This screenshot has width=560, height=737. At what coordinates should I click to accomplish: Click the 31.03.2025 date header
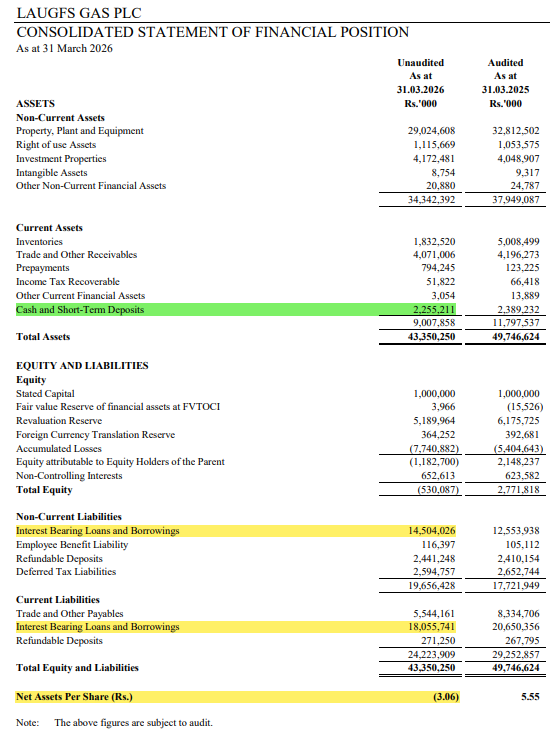tap(505, 89)
